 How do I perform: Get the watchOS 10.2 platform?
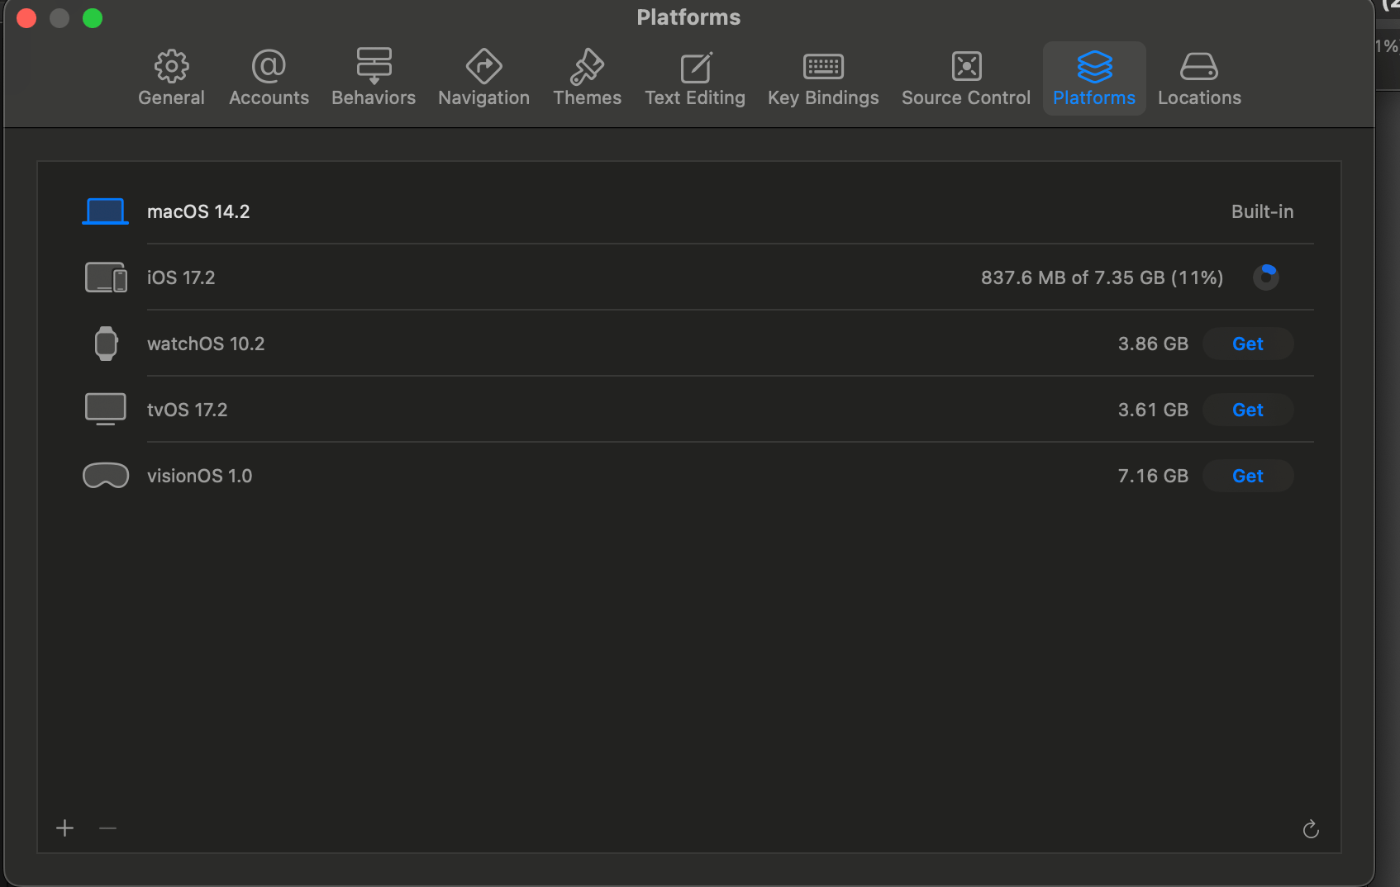pos(1247,344)
